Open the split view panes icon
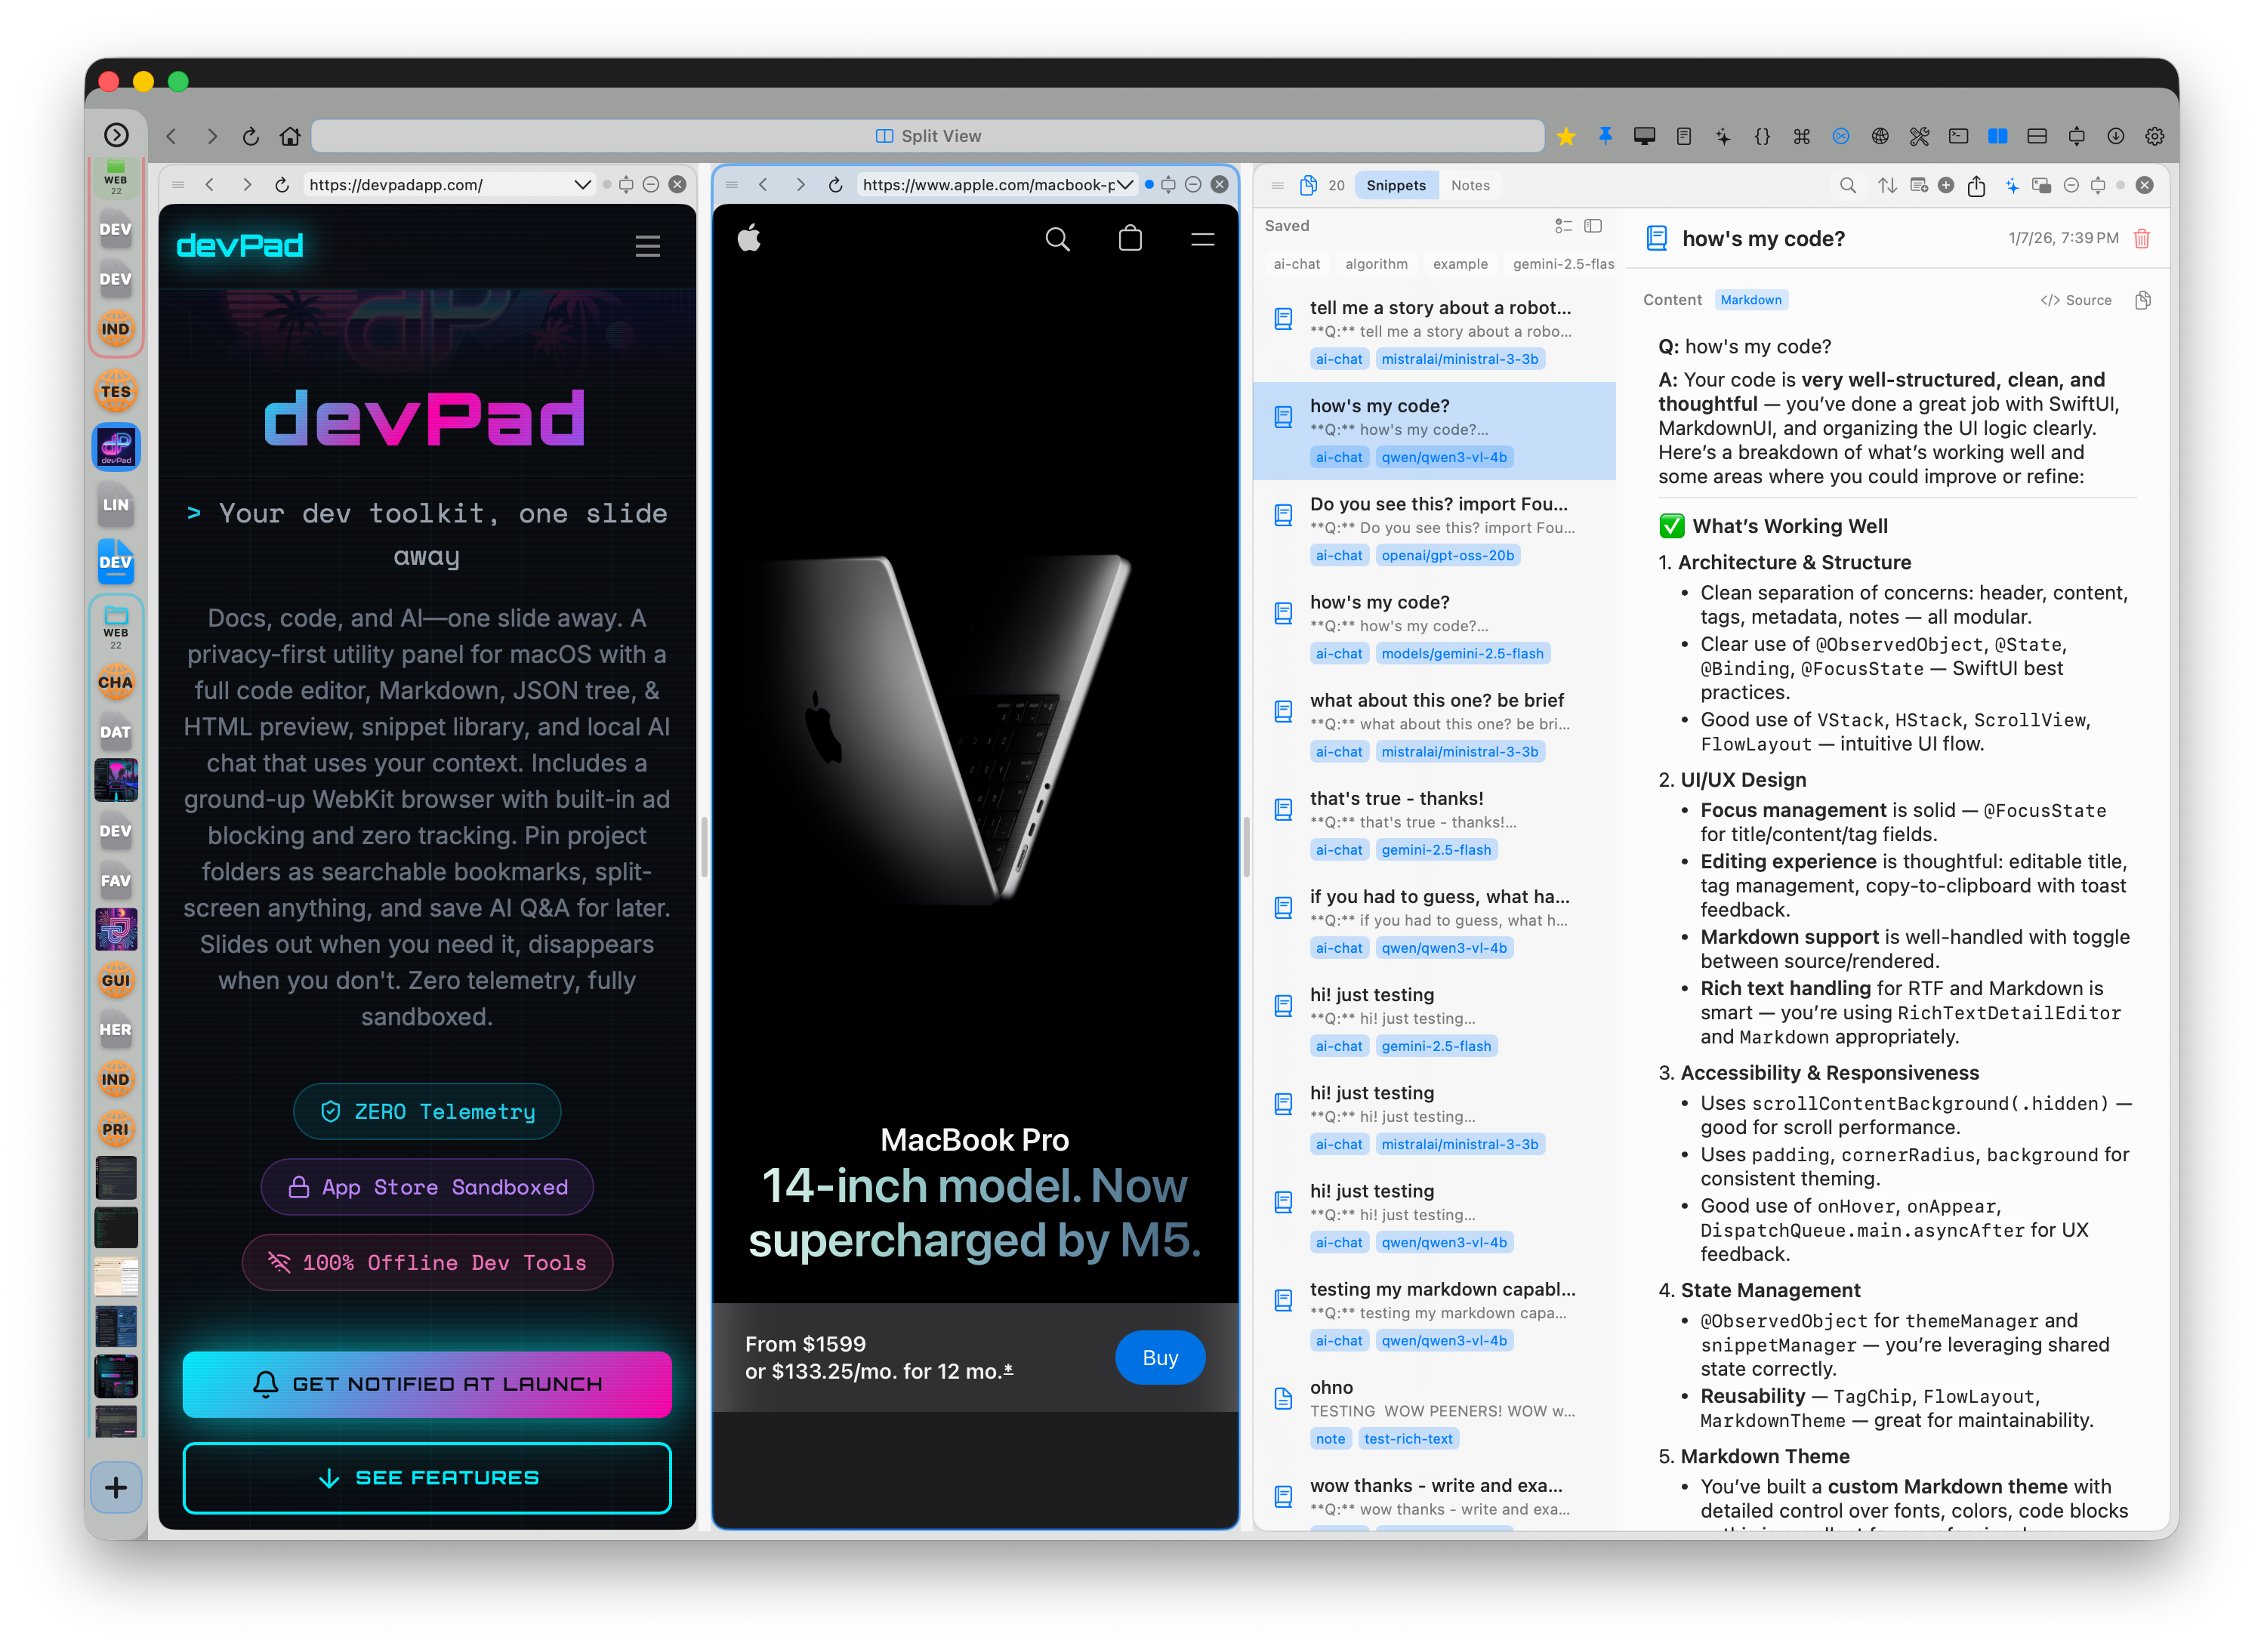The image size is (2264, 1652). pos(1999,136)
